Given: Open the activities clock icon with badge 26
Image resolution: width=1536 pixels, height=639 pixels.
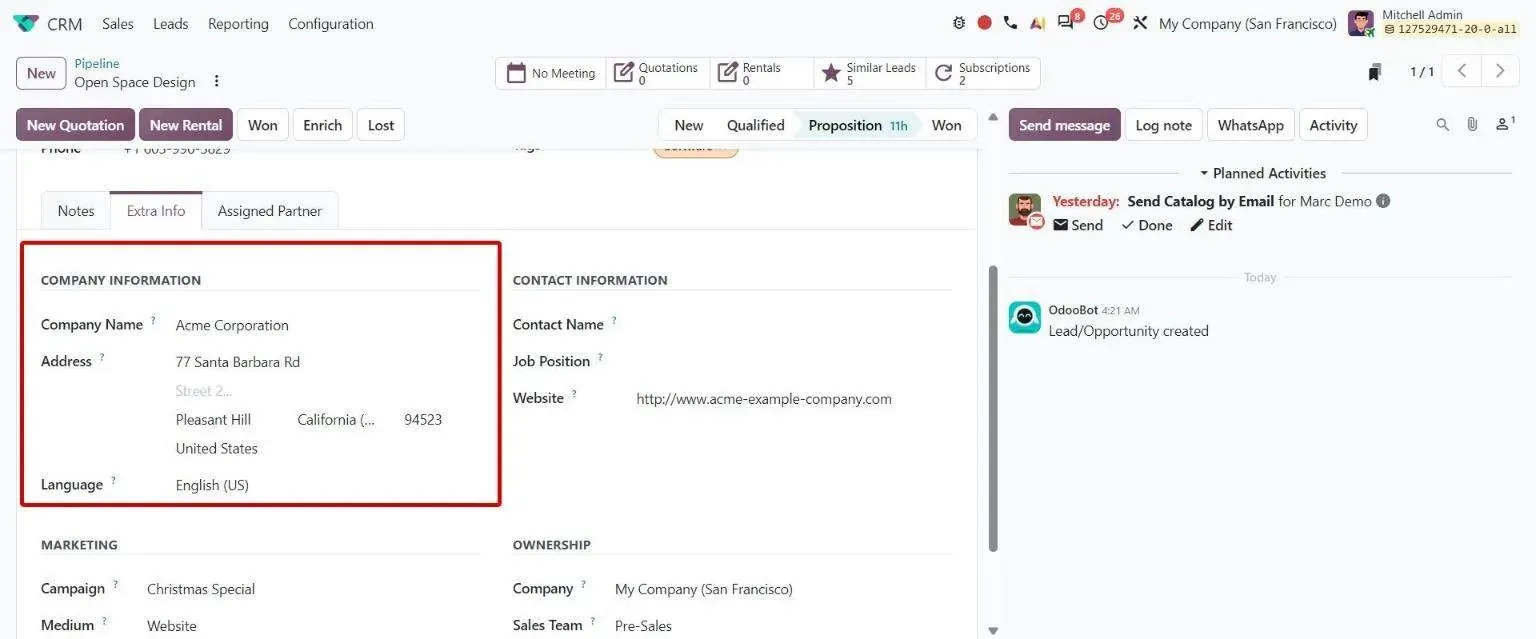Looking at the screenshot, I should point(1103,22).
